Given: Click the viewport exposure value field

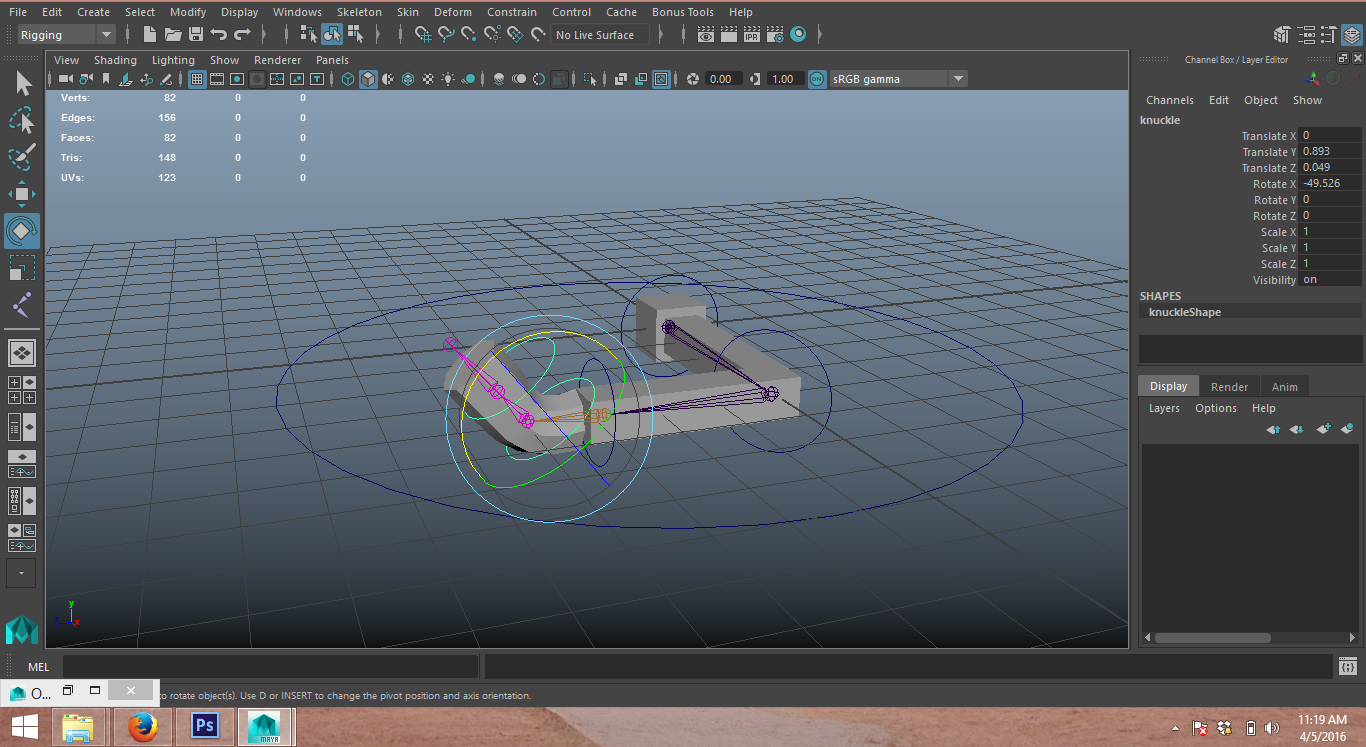Looking at the screenshot, I should click(722, 79).
